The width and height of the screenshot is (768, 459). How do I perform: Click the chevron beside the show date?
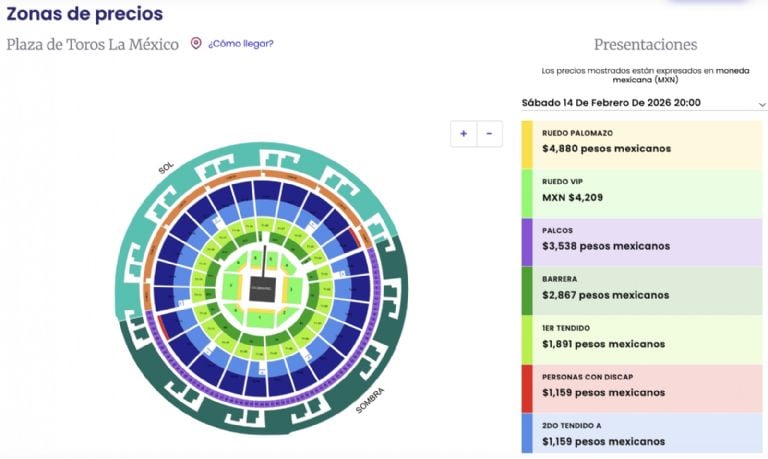(x=762, y=104)
